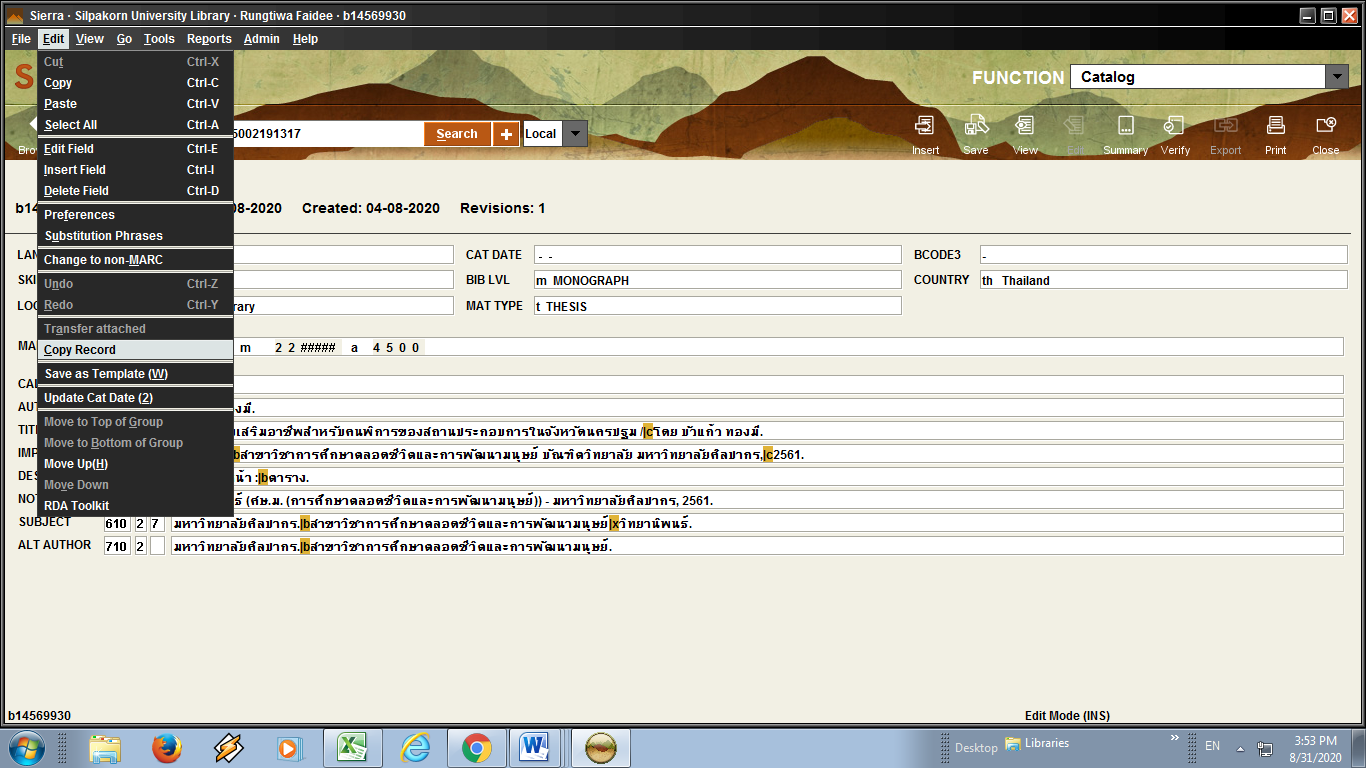1366x768 pixels.
Task: Choose Change to non-MARC
Action: coord(135,260)
